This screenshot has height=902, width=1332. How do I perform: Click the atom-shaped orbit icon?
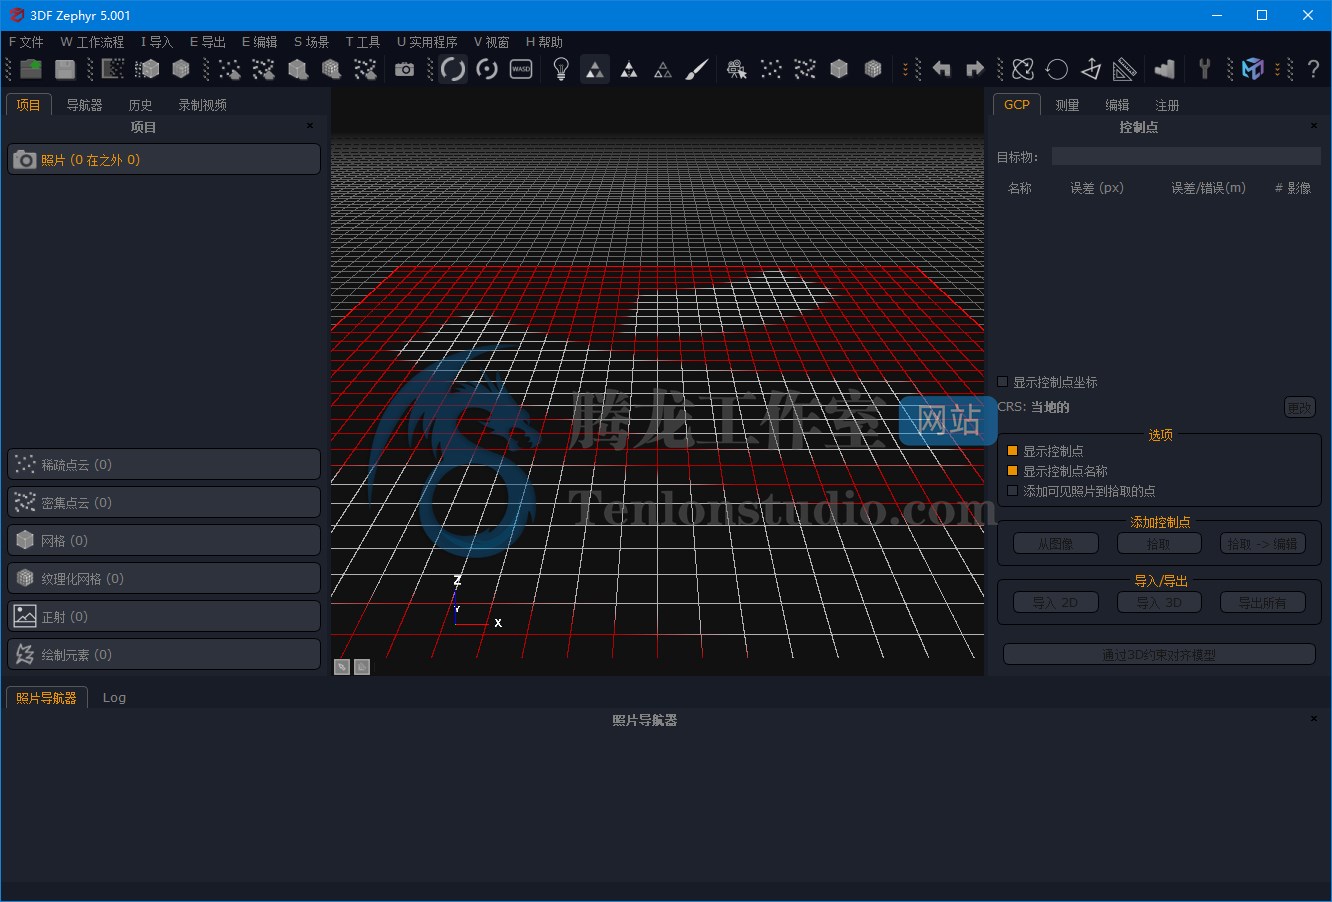point(1023,69)
